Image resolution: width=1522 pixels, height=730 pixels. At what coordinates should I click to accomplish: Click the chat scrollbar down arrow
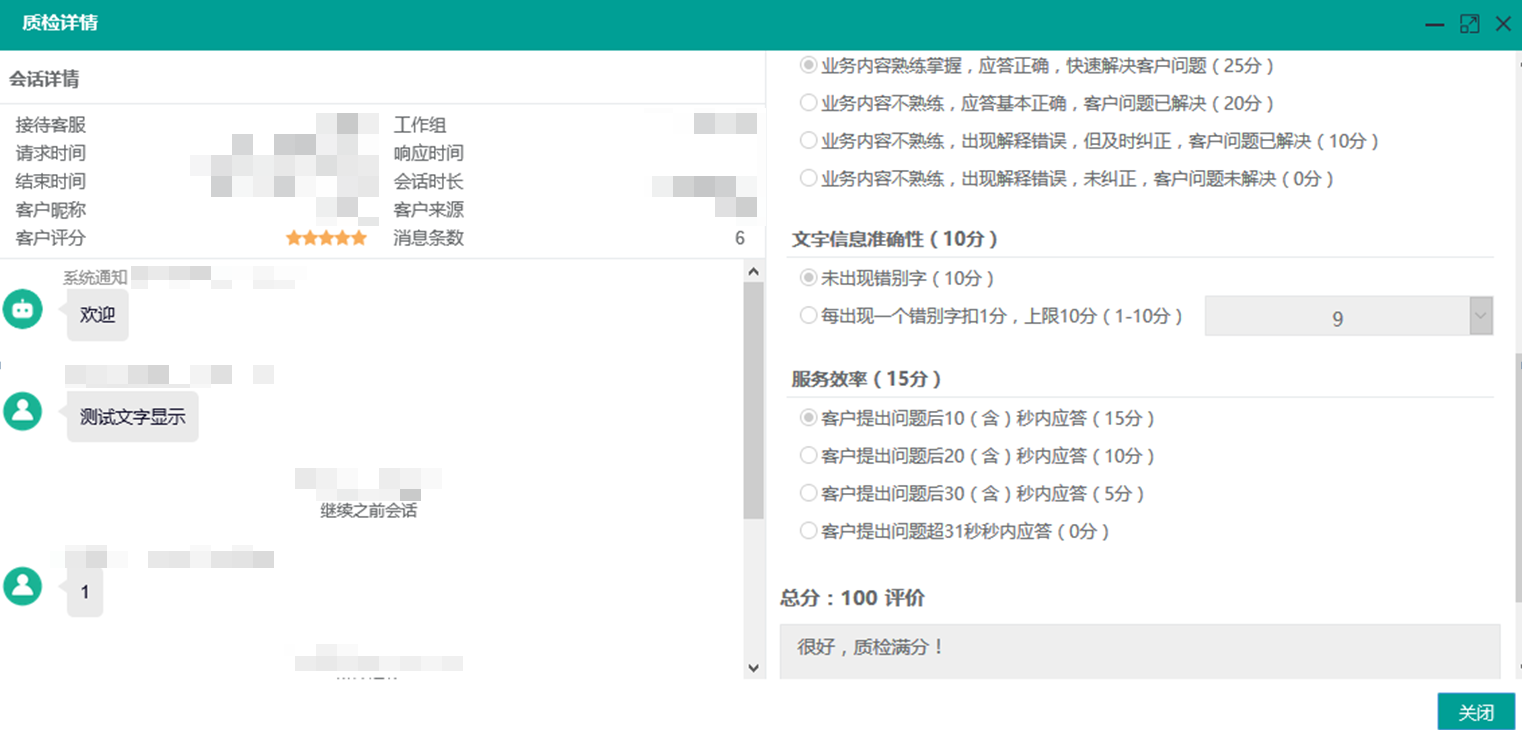point(754,667)
